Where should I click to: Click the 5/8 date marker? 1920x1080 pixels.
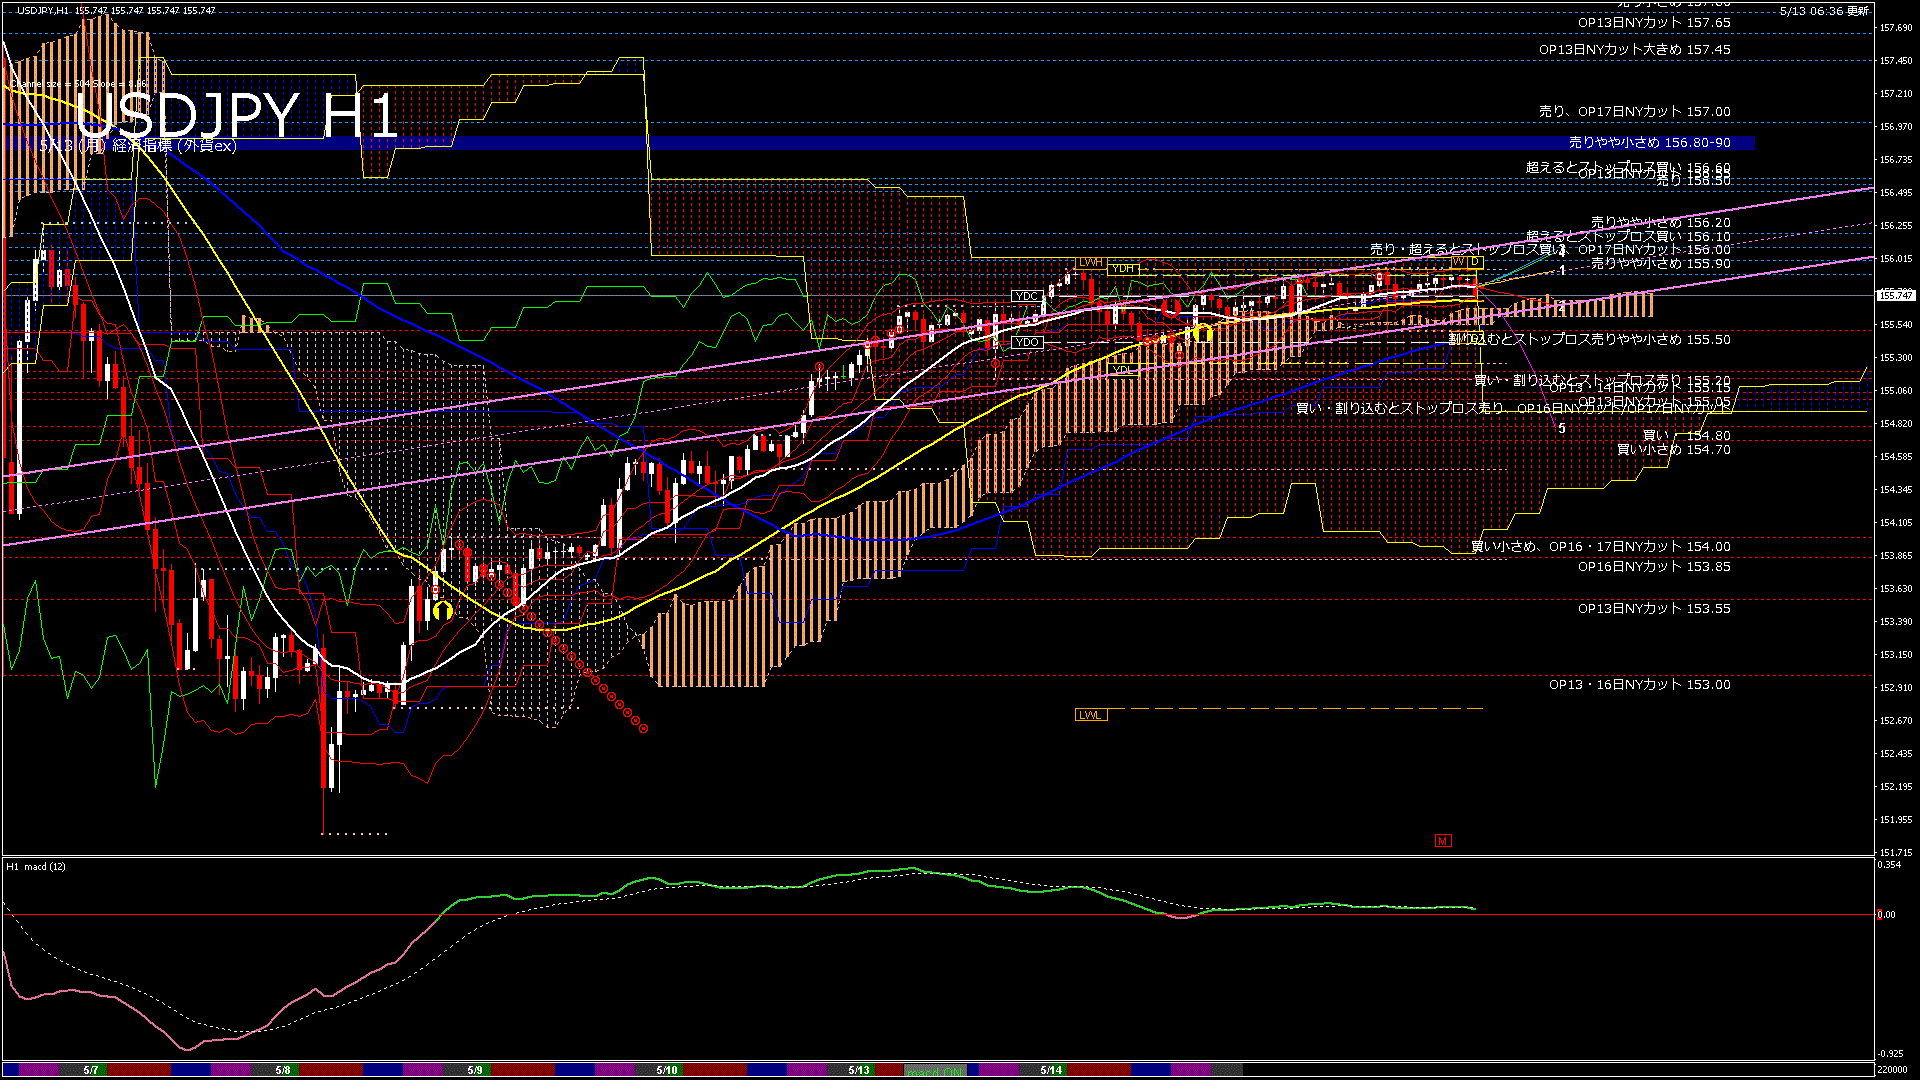click(x=283, y=1070)
